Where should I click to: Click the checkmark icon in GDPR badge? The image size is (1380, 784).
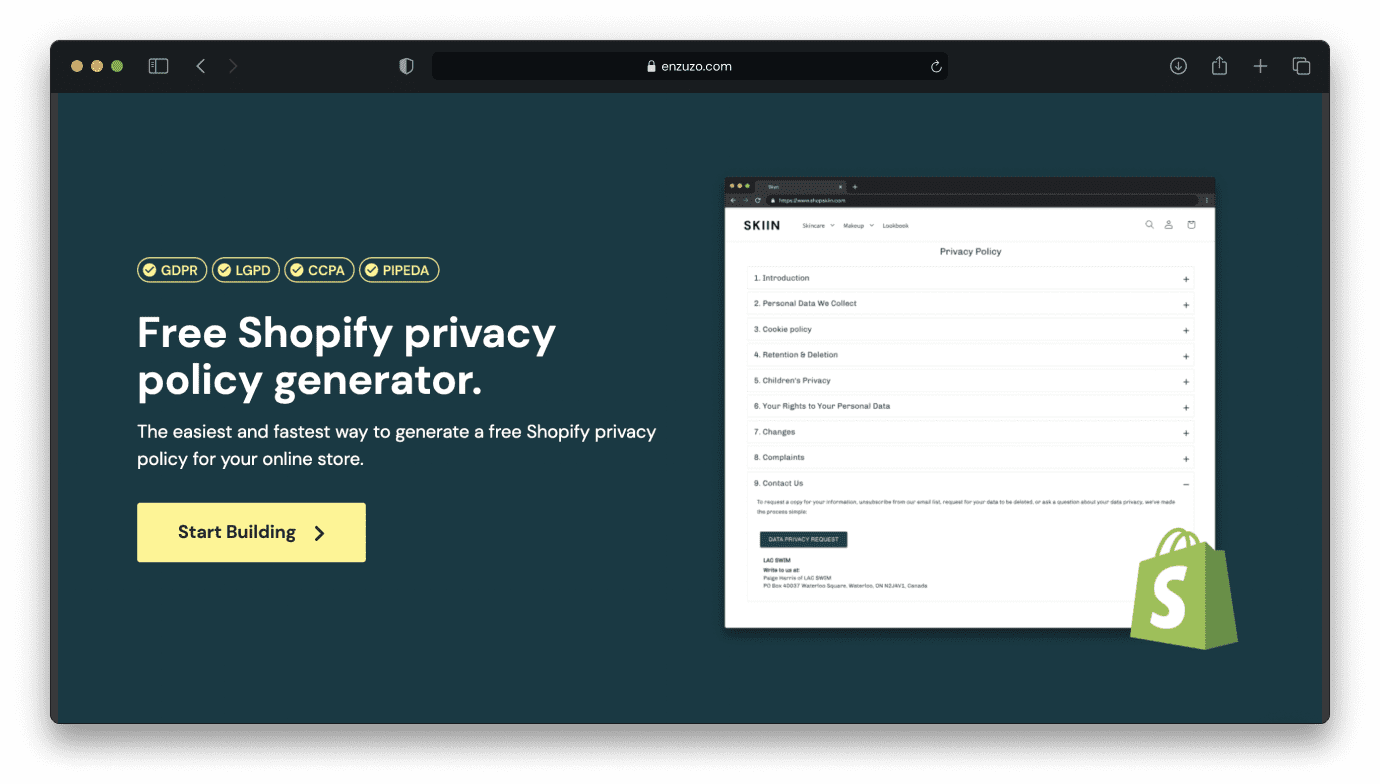150,270
